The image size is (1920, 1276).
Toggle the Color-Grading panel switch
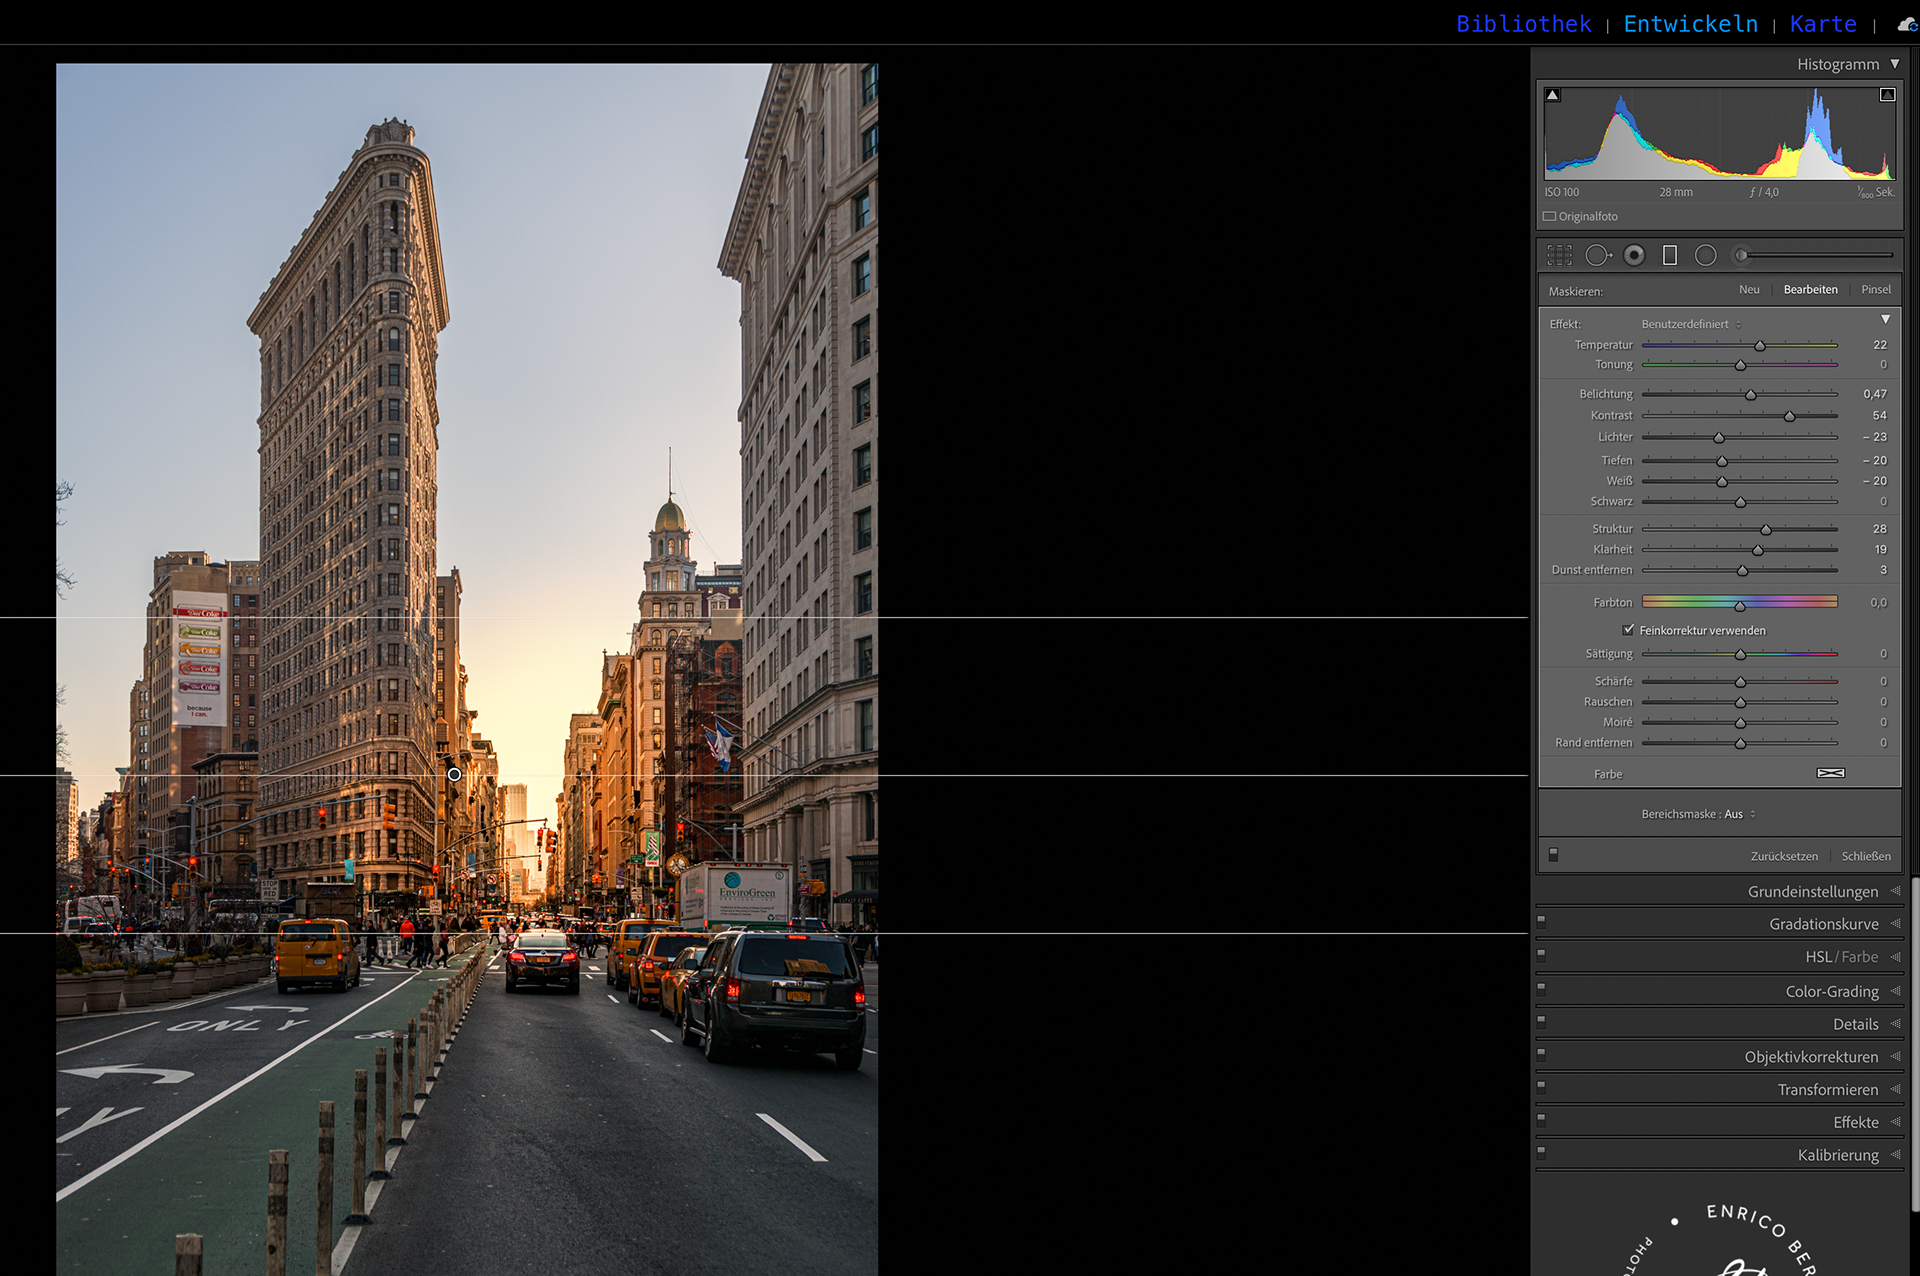pos(1541,988)
